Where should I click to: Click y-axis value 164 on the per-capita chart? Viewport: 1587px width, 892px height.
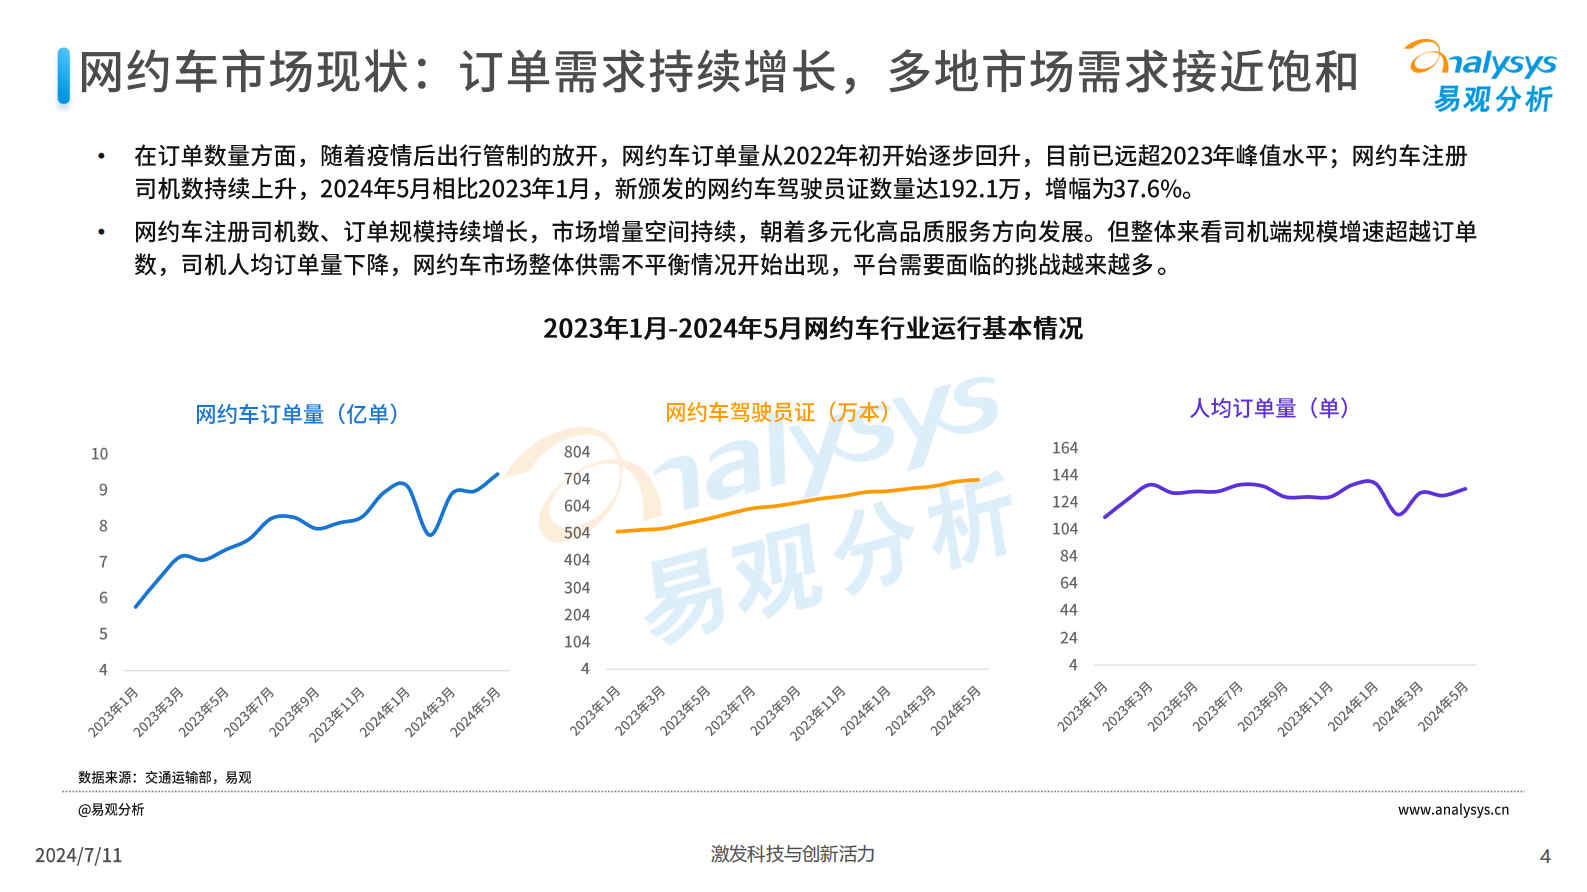1065,448
